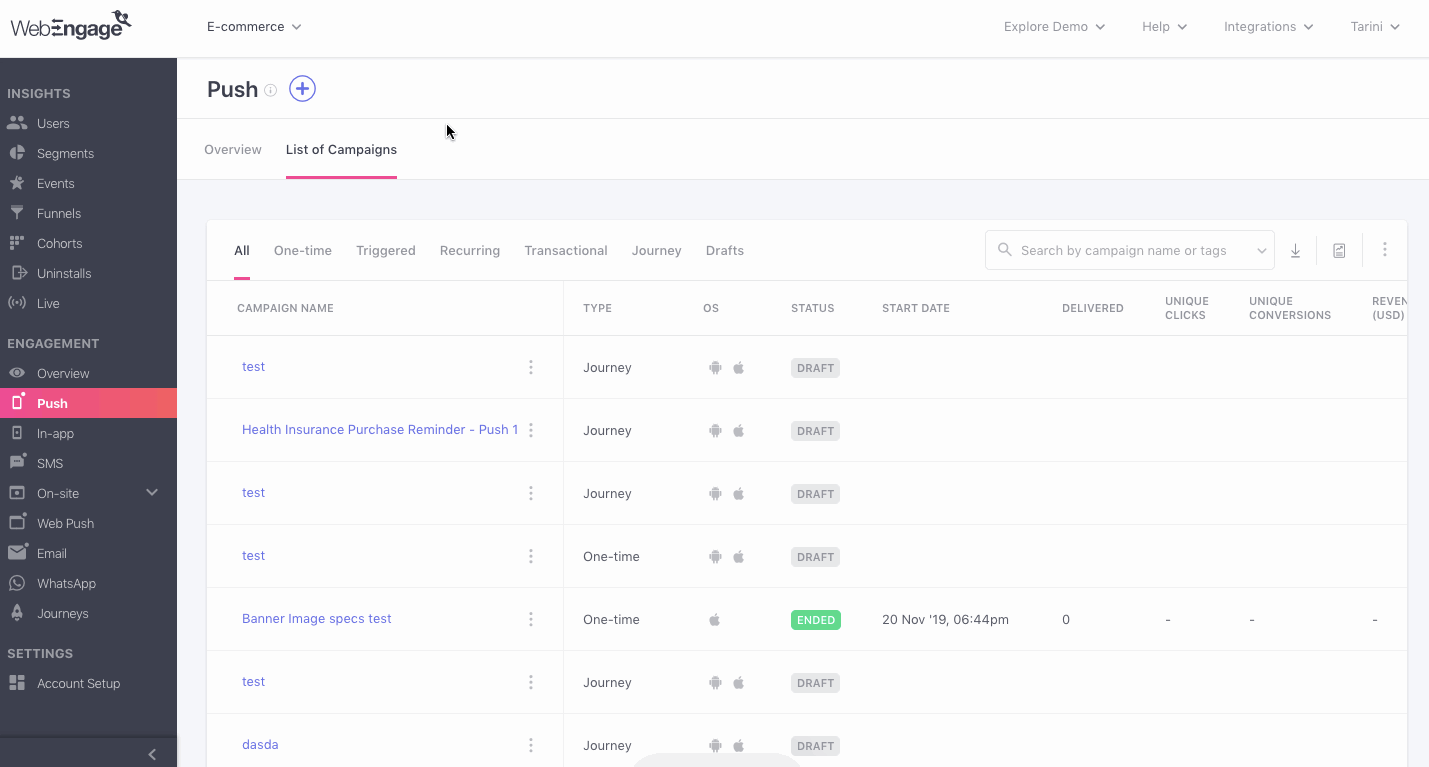Open options menu for dasda campaign
This screenshot has height=767, width=1429.
531,745
